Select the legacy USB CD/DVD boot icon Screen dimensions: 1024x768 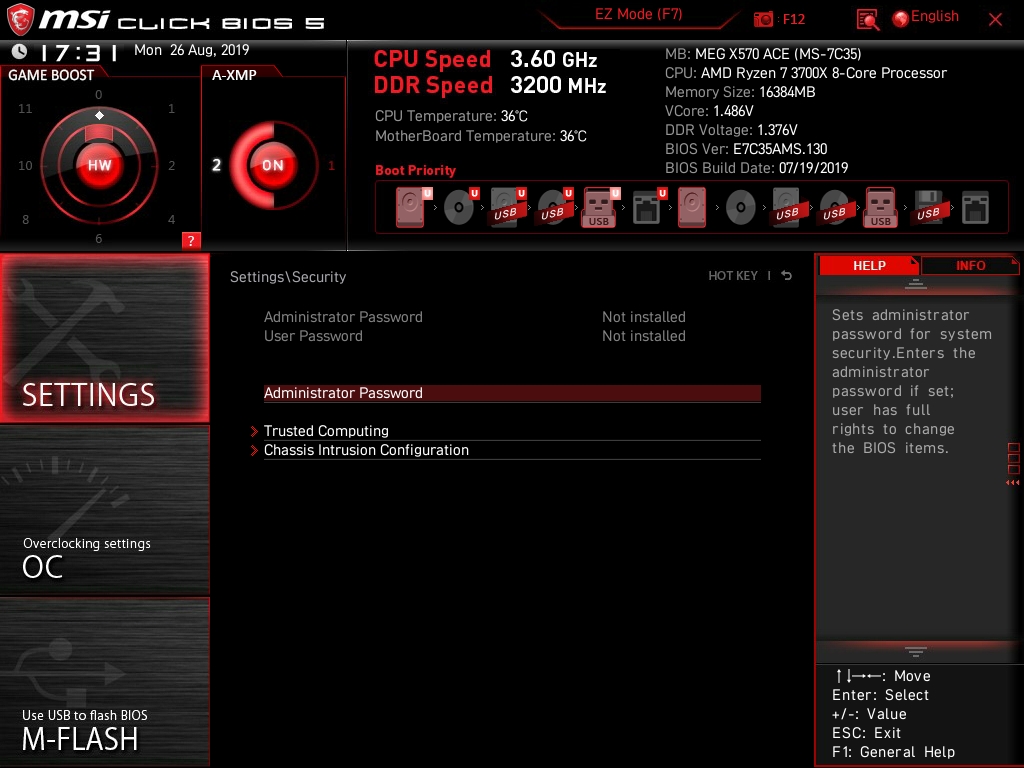[x=835, y=207]
